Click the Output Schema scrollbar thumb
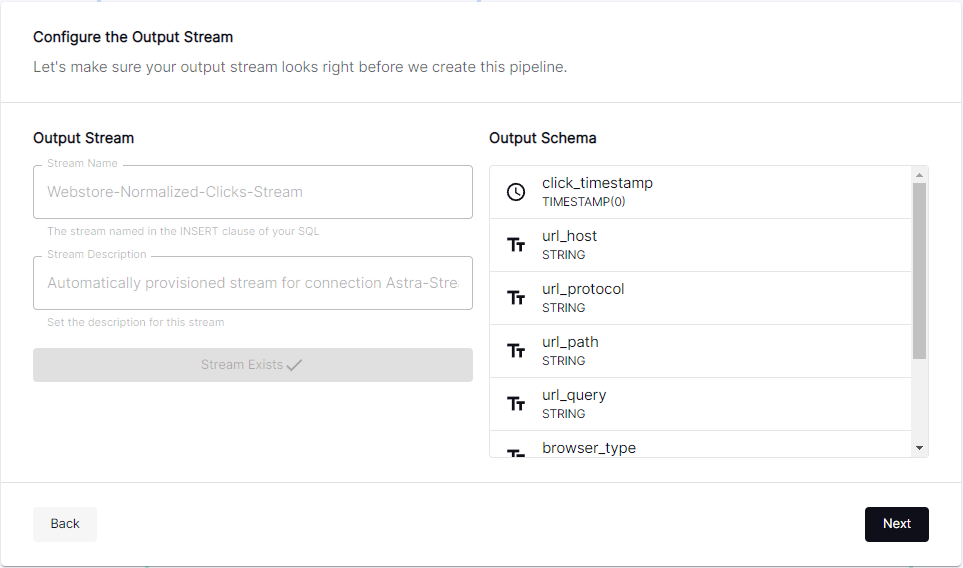 coord(919,270)
